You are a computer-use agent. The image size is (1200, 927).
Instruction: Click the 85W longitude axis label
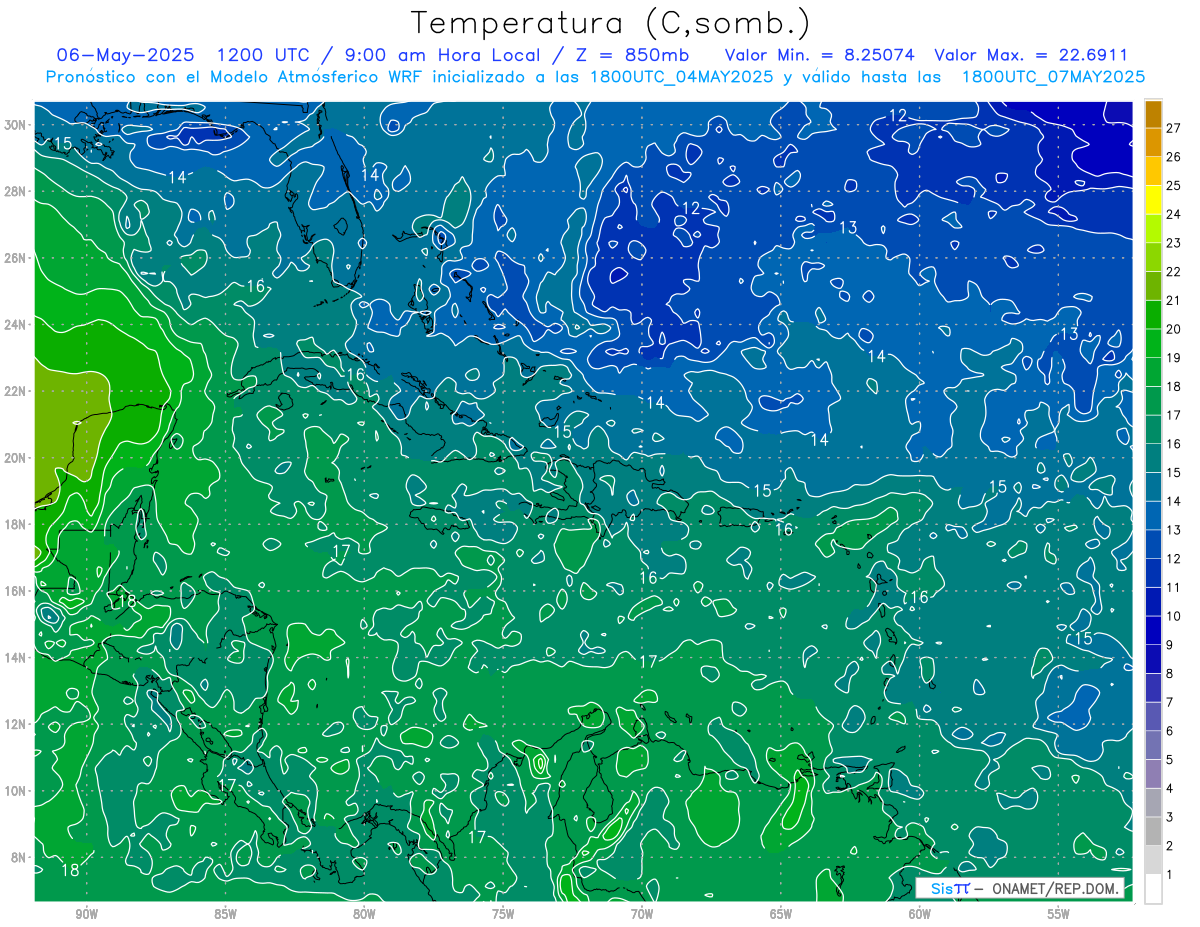[225, 914]
